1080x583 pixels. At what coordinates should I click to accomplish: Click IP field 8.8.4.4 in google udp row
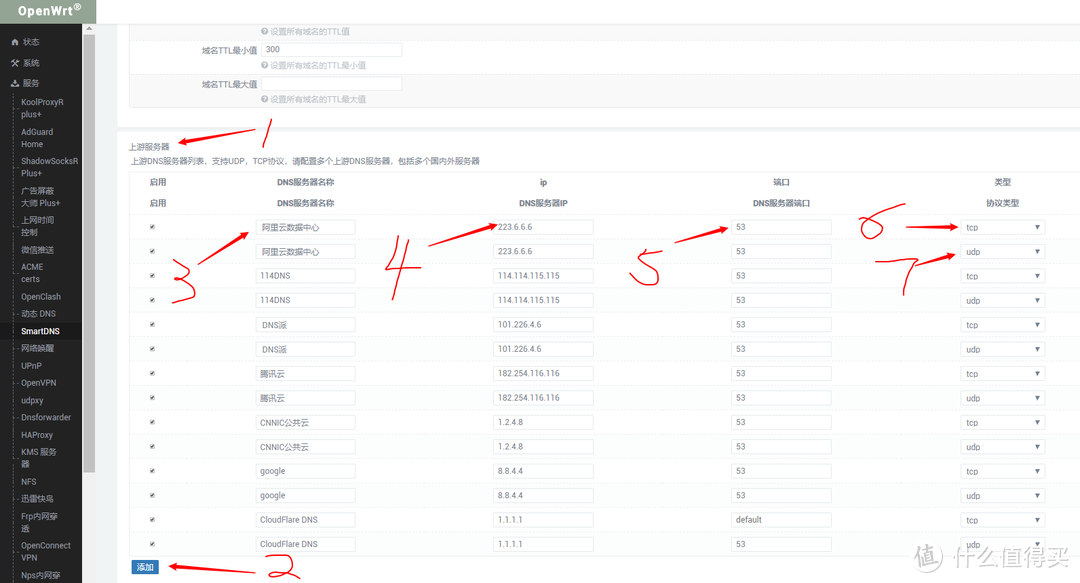pos(543,495)
